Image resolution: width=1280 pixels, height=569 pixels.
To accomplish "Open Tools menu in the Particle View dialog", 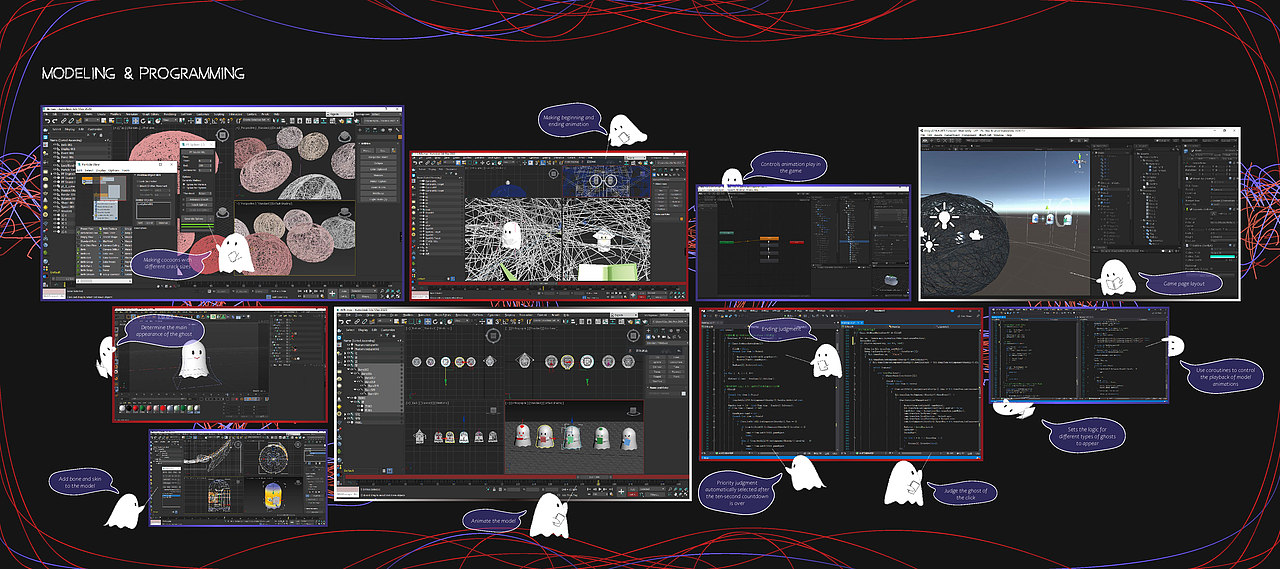I will [126, 170].
